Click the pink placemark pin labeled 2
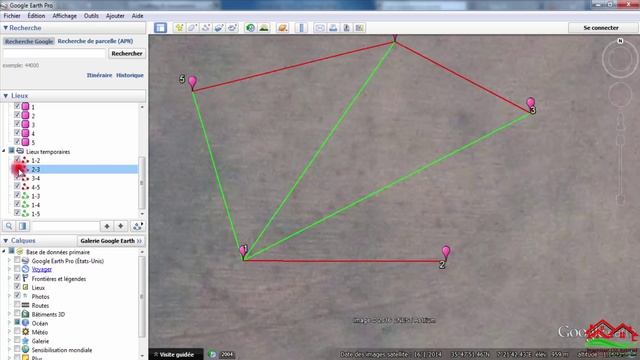This screenshot has height=360, width=640. (x=446, y=252)
